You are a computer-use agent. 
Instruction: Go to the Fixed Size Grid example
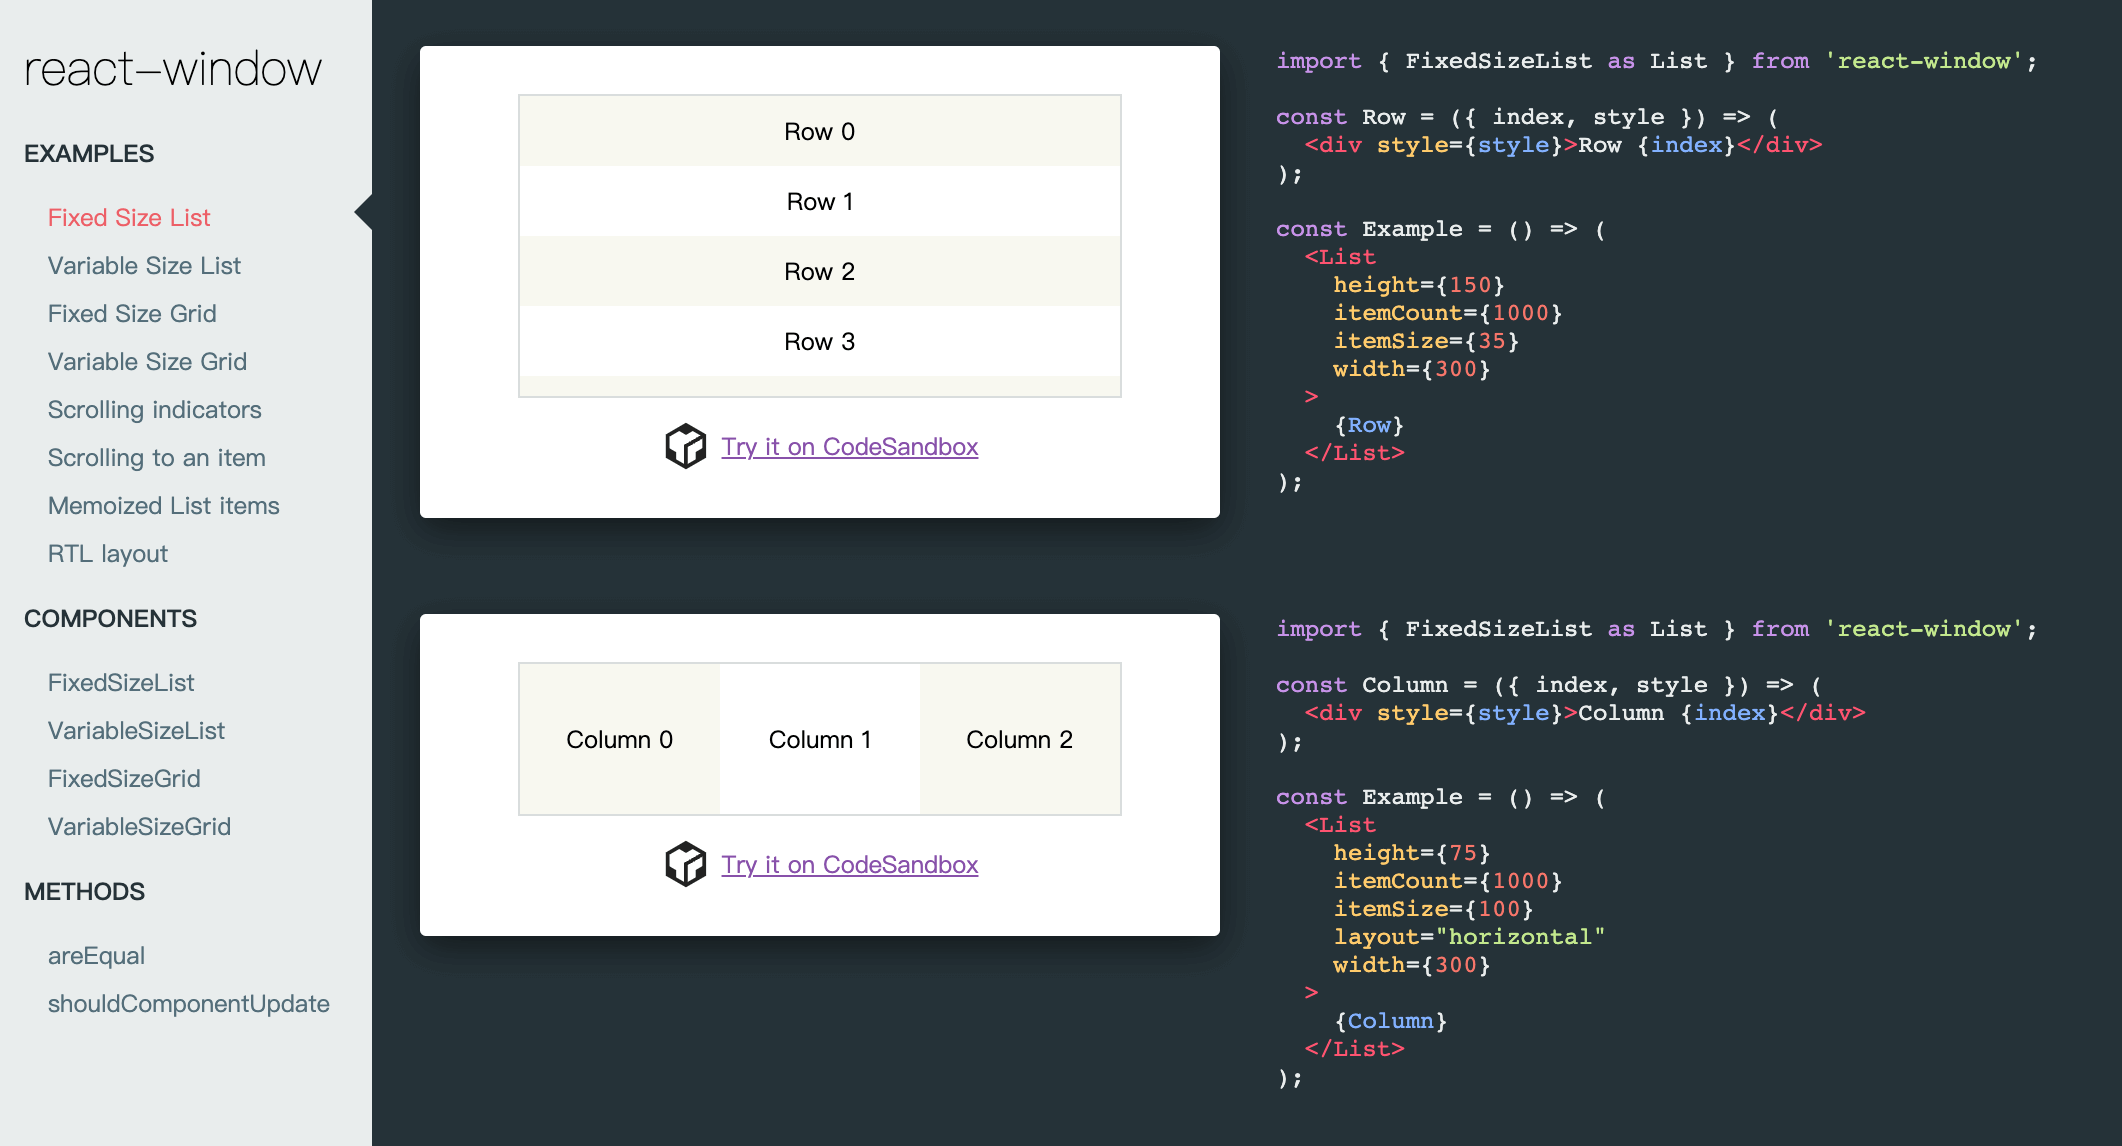tap(132, 314)
